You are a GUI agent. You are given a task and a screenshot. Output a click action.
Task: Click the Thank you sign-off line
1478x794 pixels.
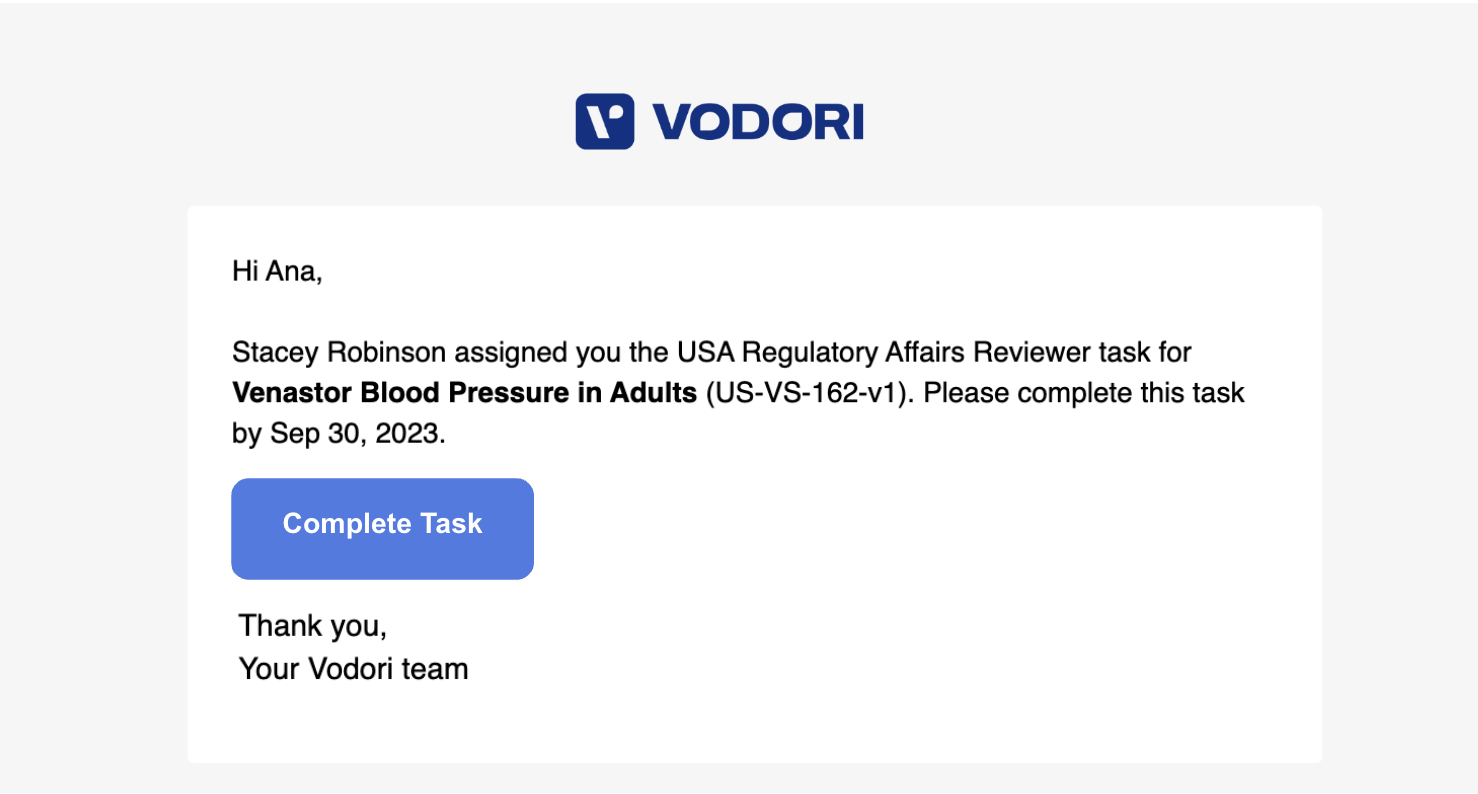point(312,626)
